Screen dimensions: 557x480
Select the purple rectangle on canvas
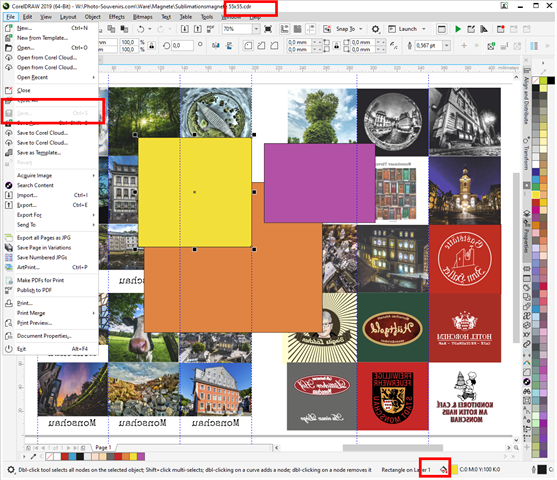point(319,183)
